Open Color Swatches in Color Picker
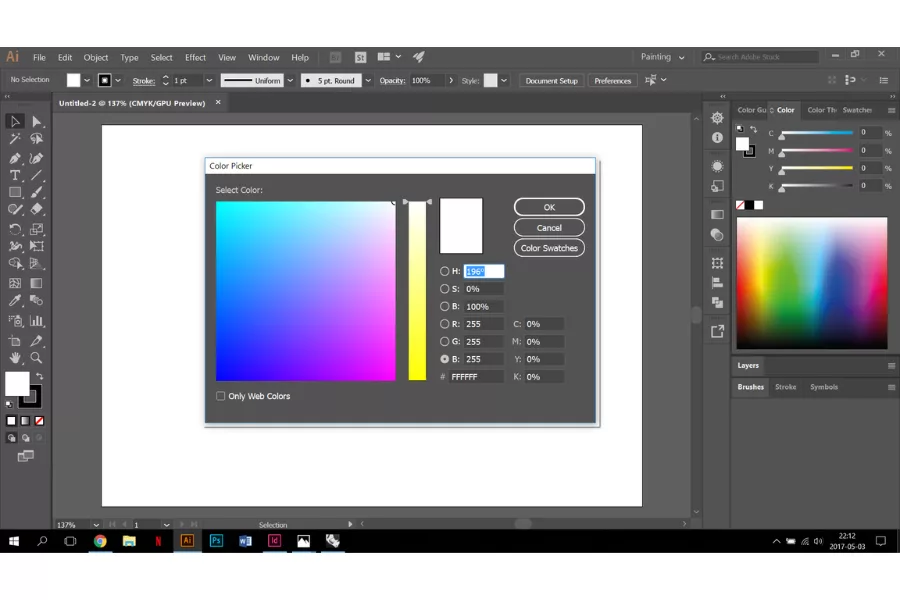The image size is (900, 600). point(549,248)
